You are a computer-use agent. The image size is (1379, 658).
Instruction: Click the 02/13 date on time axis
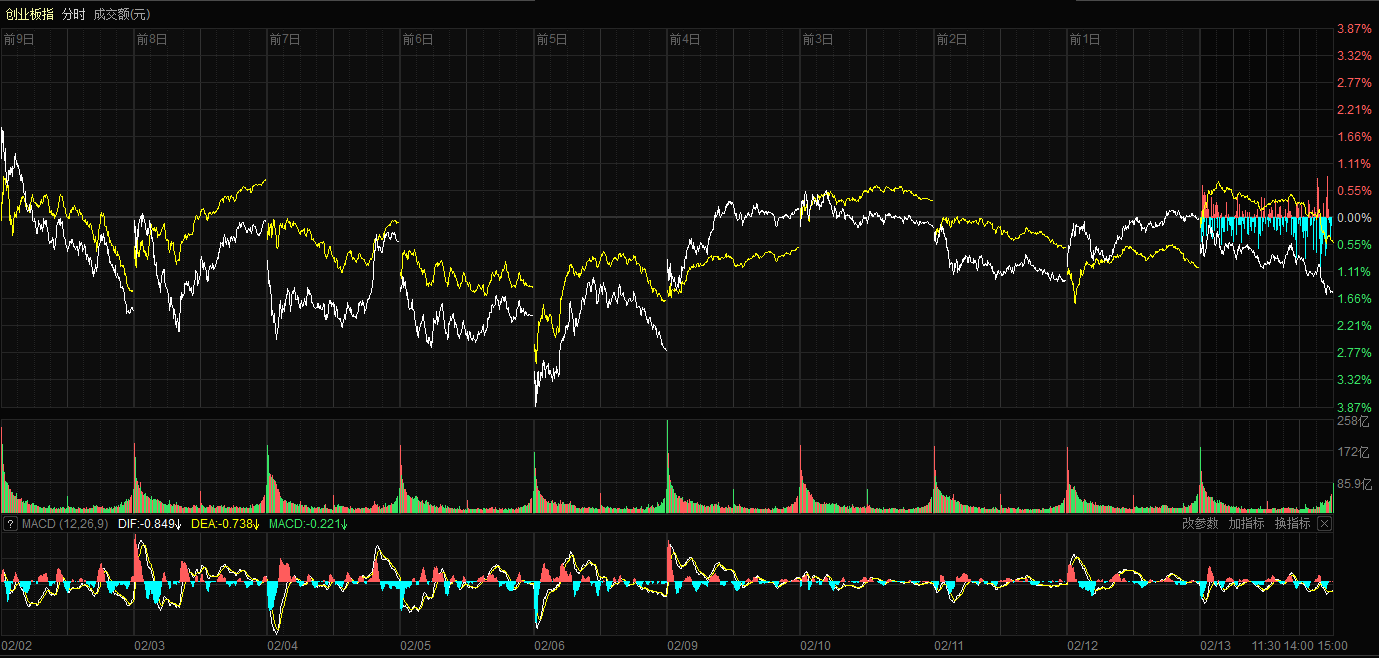[x=1216, y=646]
